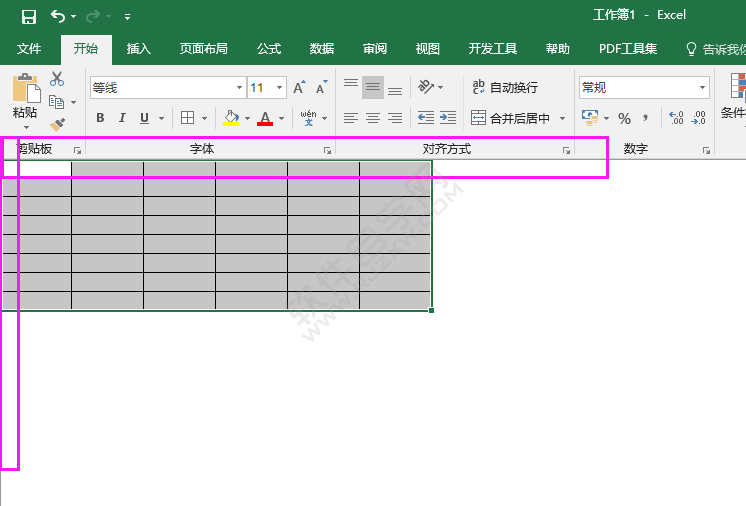Center text horizontally
Screen dimensions: 746x506
click(x=373, y=118)
